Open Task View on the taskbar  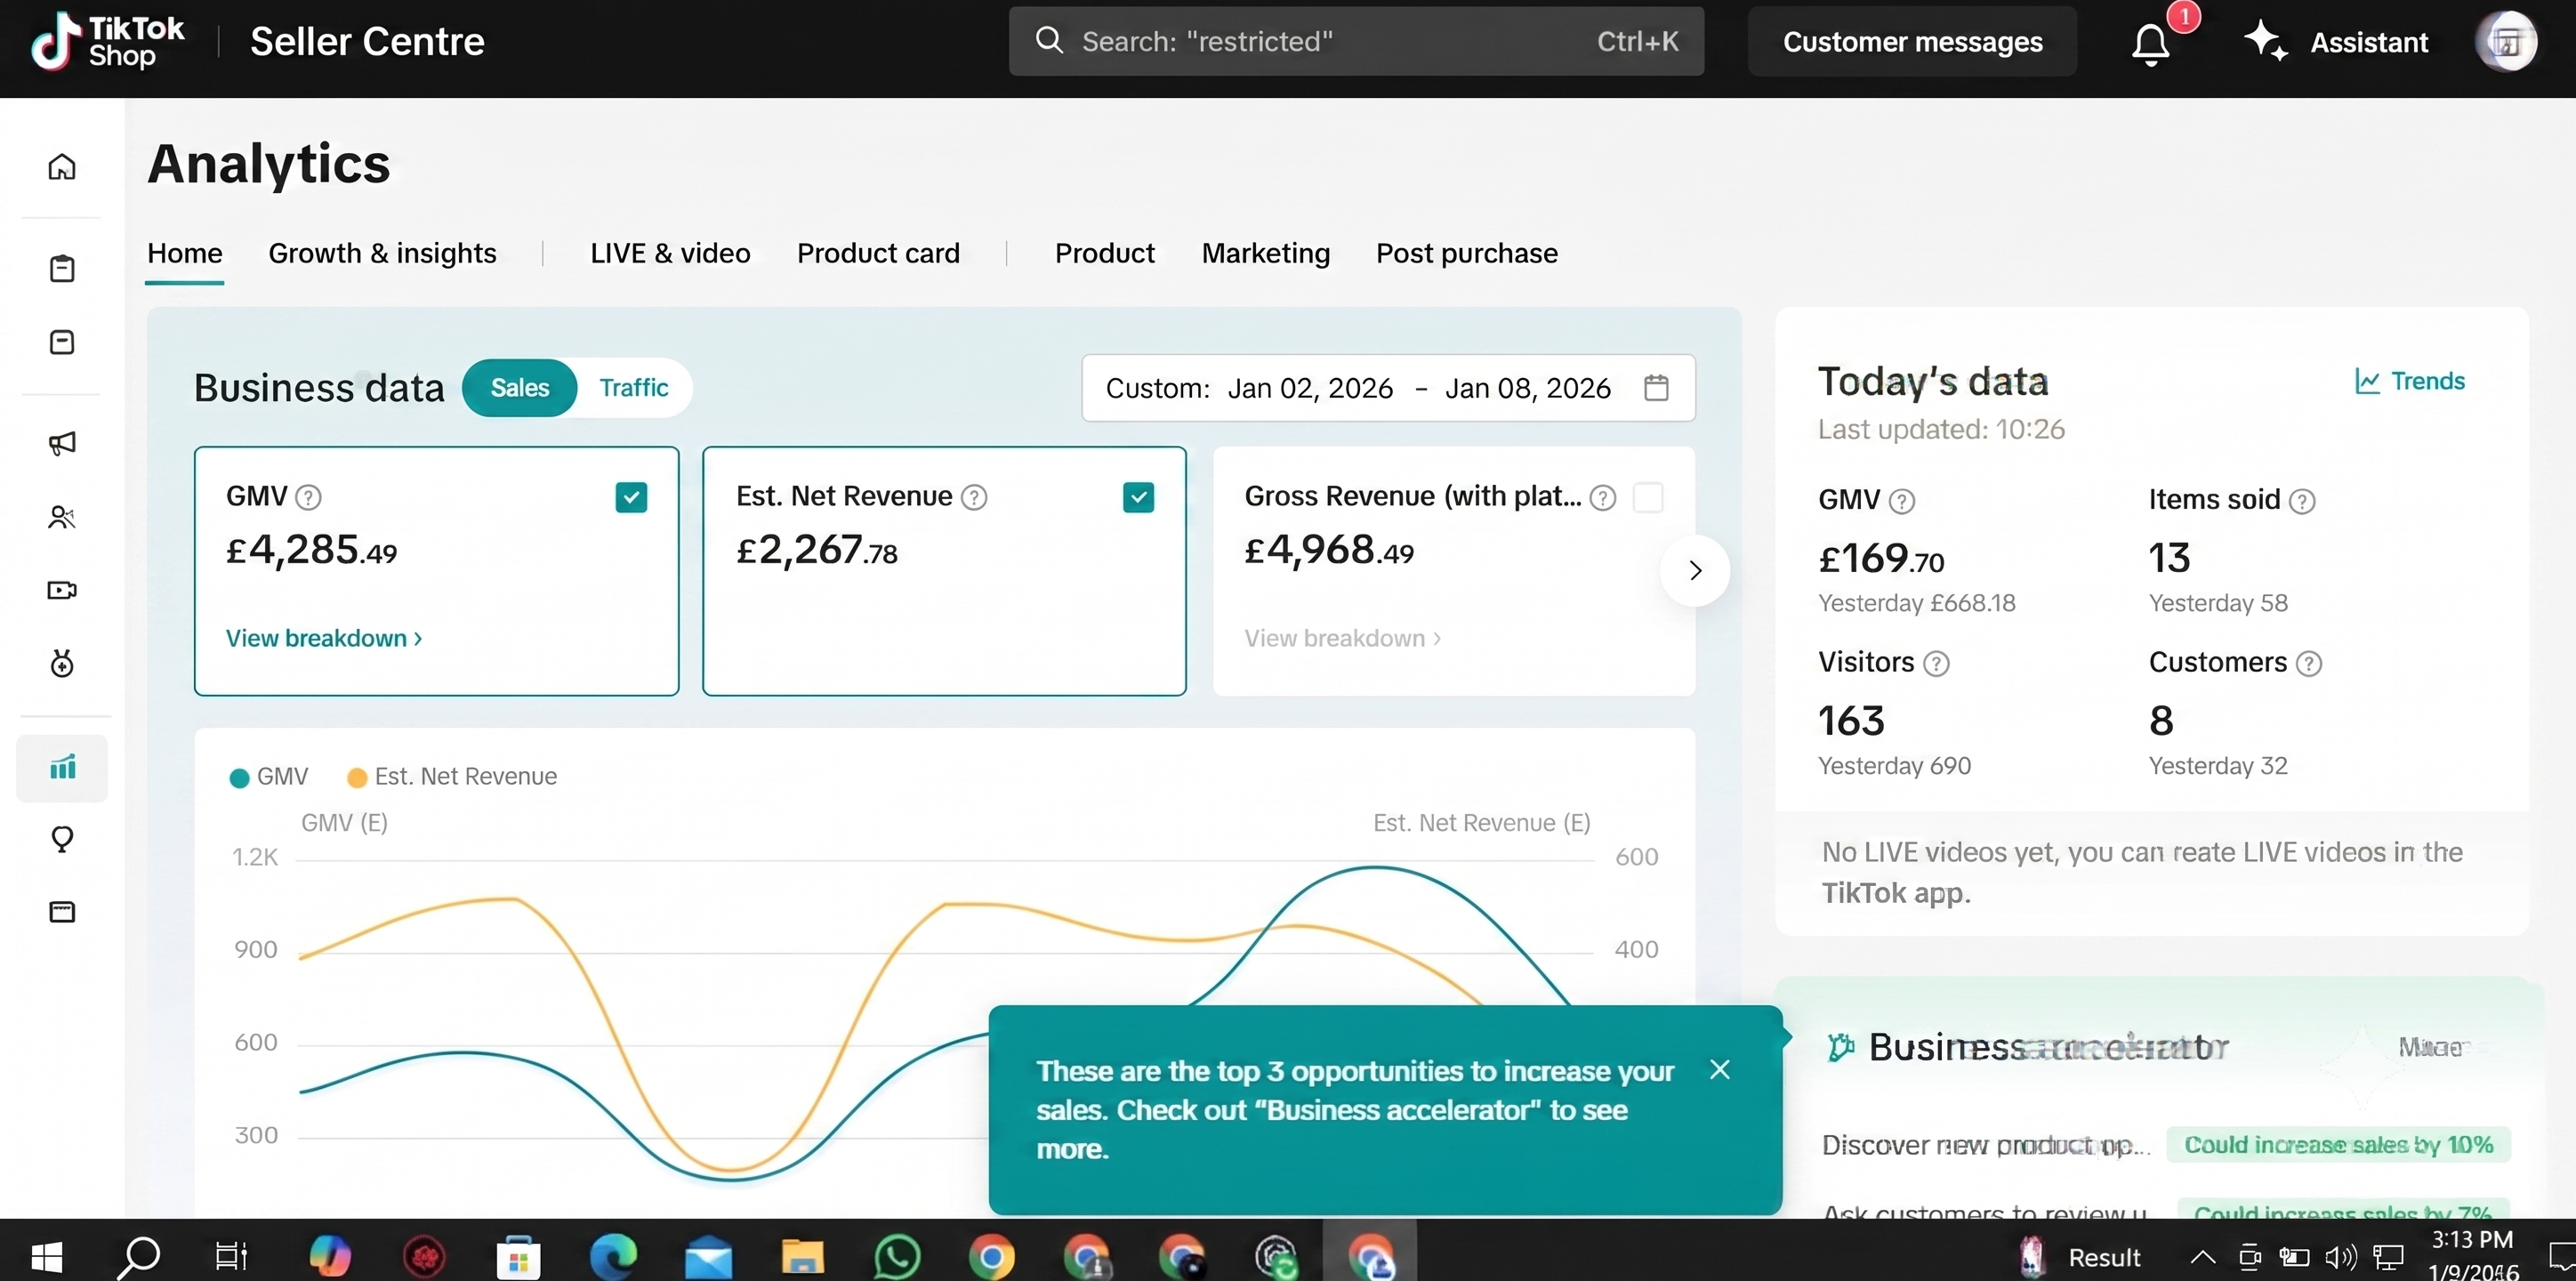231,1257
